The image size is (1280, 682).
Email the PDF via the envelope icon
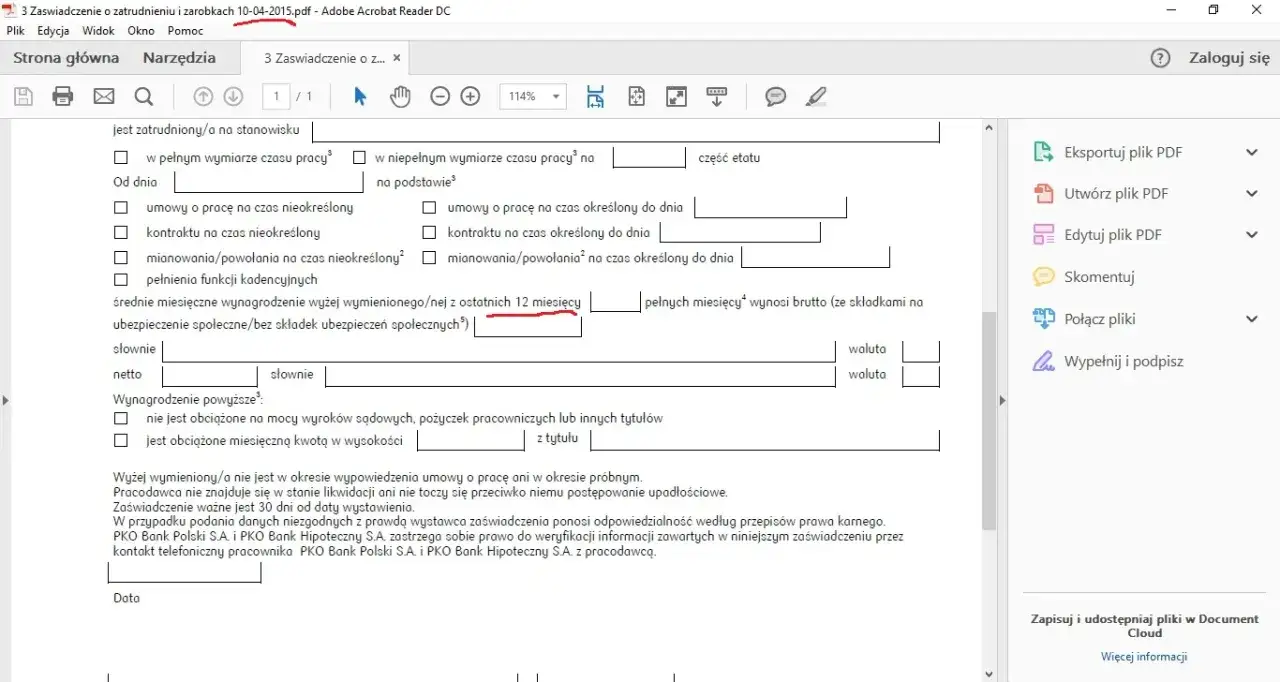click(x=103, y=96)
